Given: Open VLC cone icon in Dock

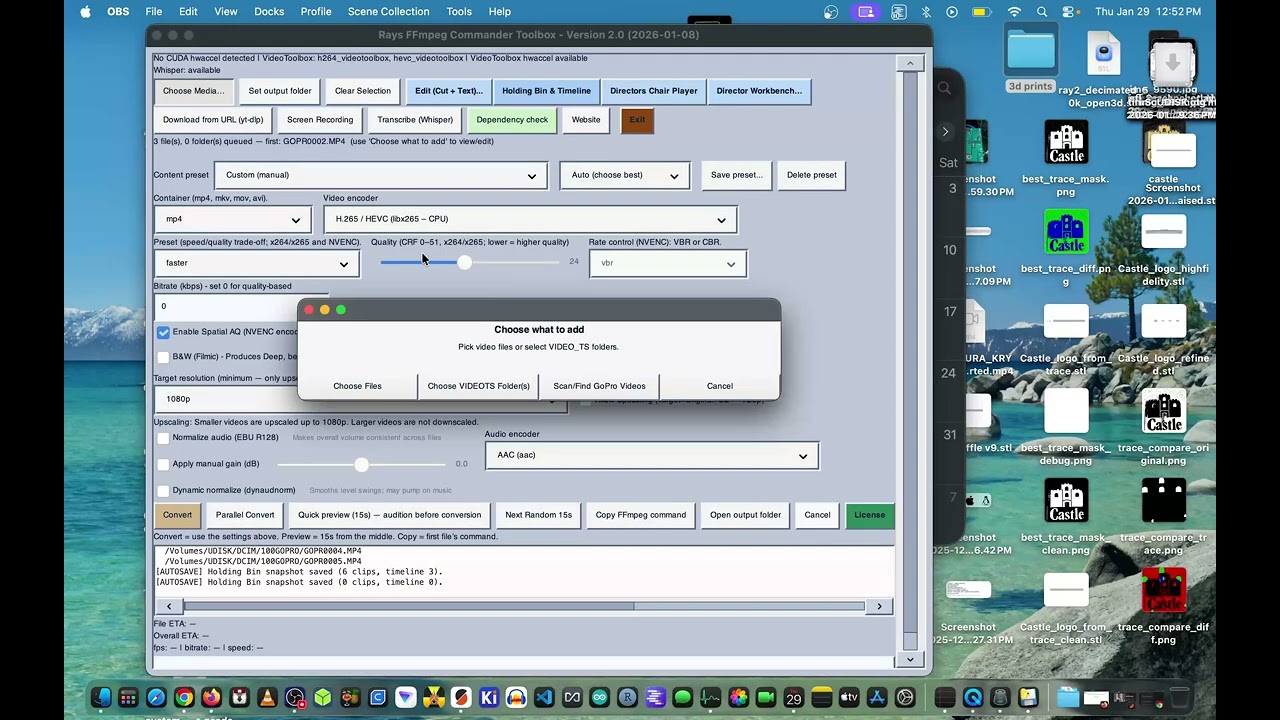Looking at the screenshot, I should point(267,697).
